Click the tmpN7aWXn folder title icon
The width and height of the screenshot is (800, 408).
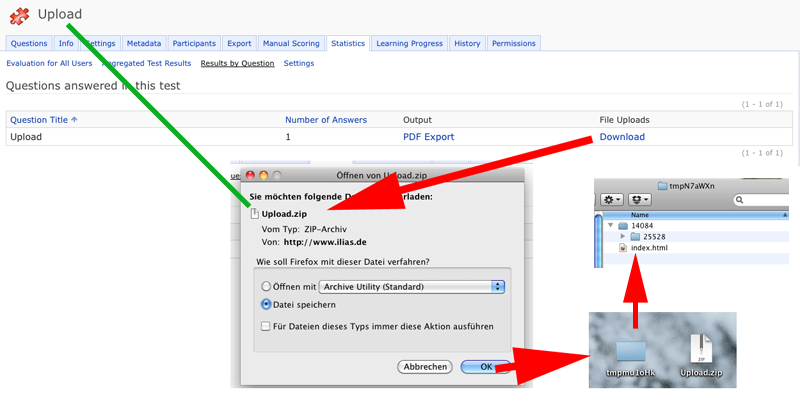coord(662,186)
